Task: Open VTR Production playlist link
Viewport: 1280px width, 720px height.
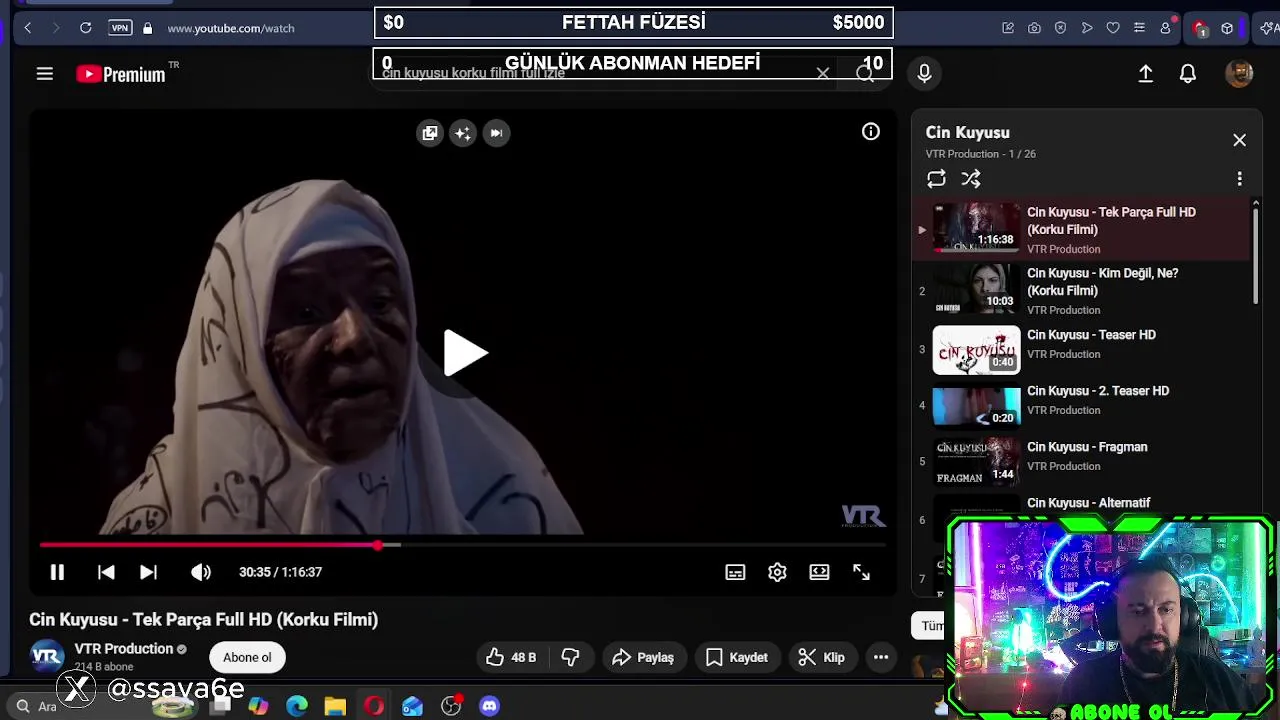Action: (962, 154)
